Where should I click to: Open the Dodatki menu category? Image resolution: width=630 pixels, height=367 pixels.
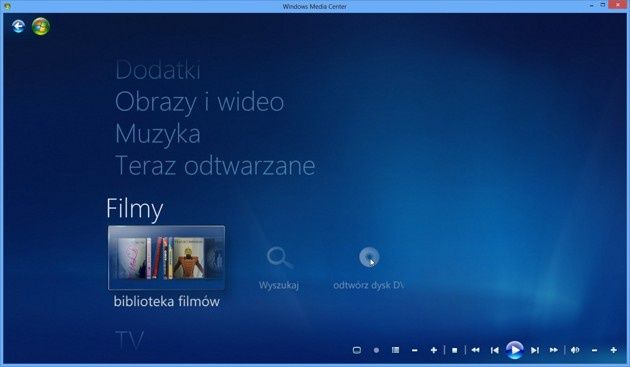[158, 70]
